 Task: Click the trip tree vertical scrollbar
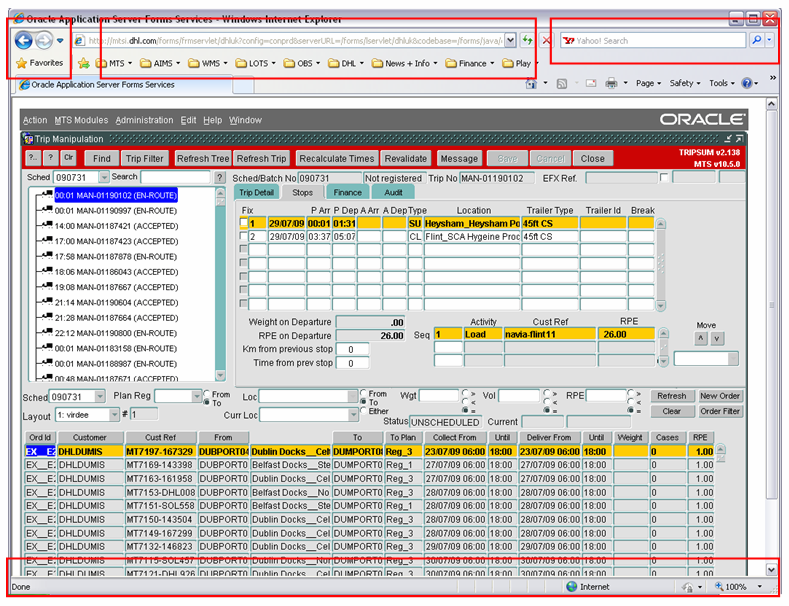(220, 284)
